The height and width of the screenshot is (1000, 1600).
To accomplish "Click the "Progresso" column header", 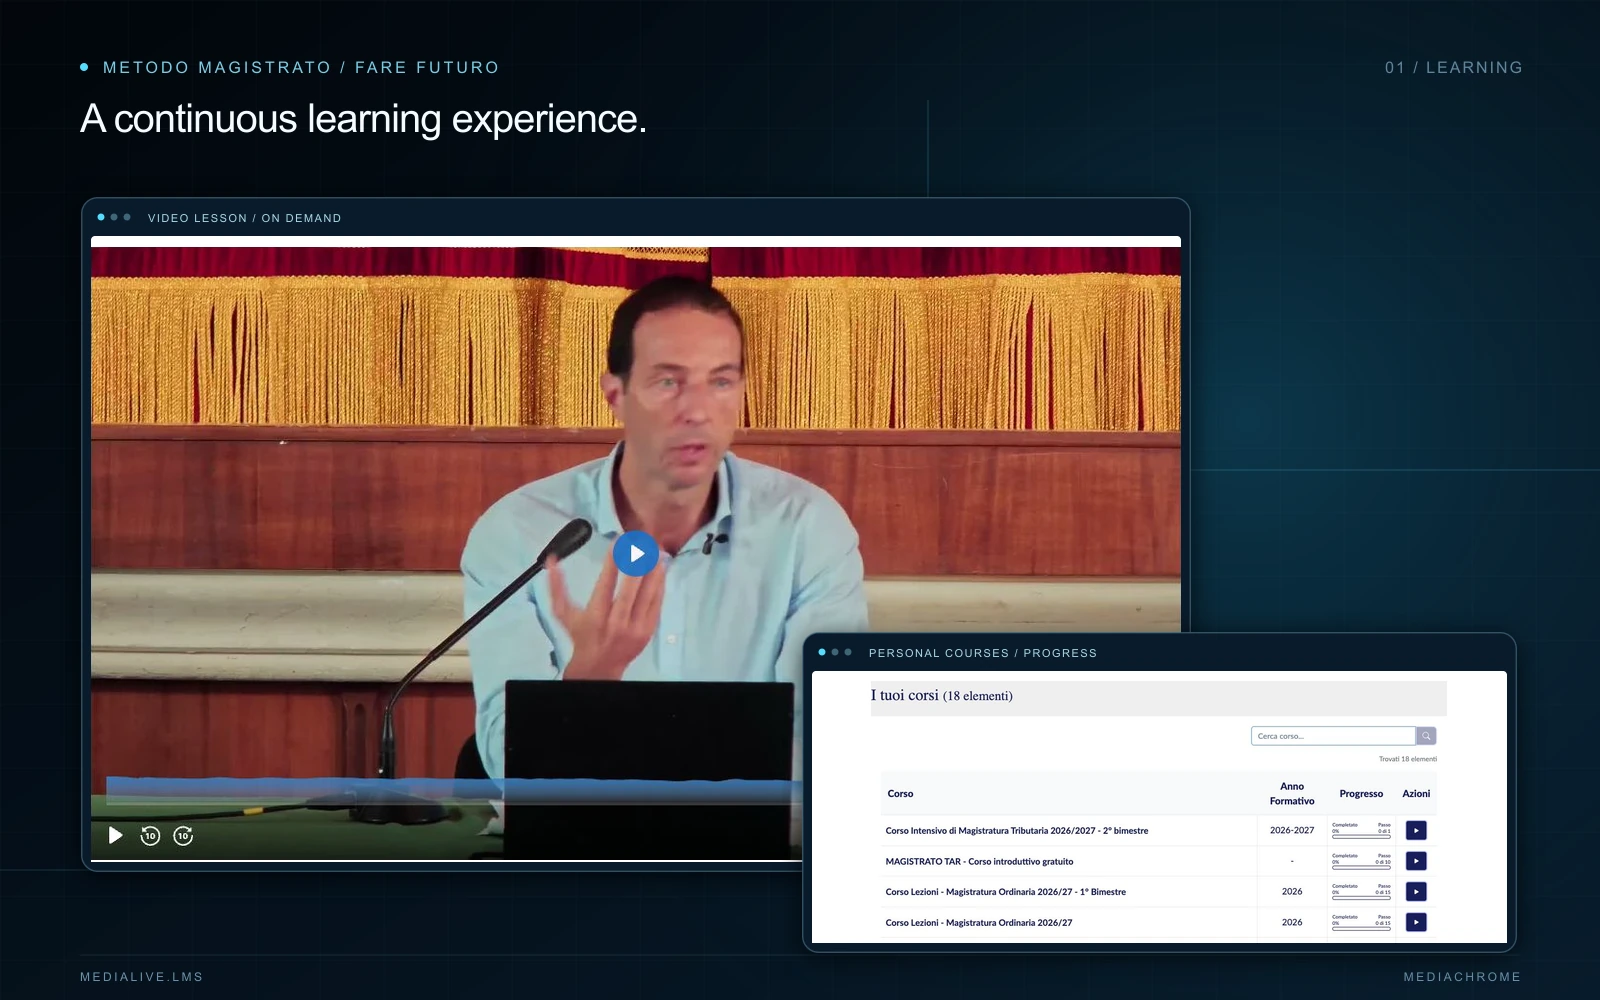I will coord(1361,794).
